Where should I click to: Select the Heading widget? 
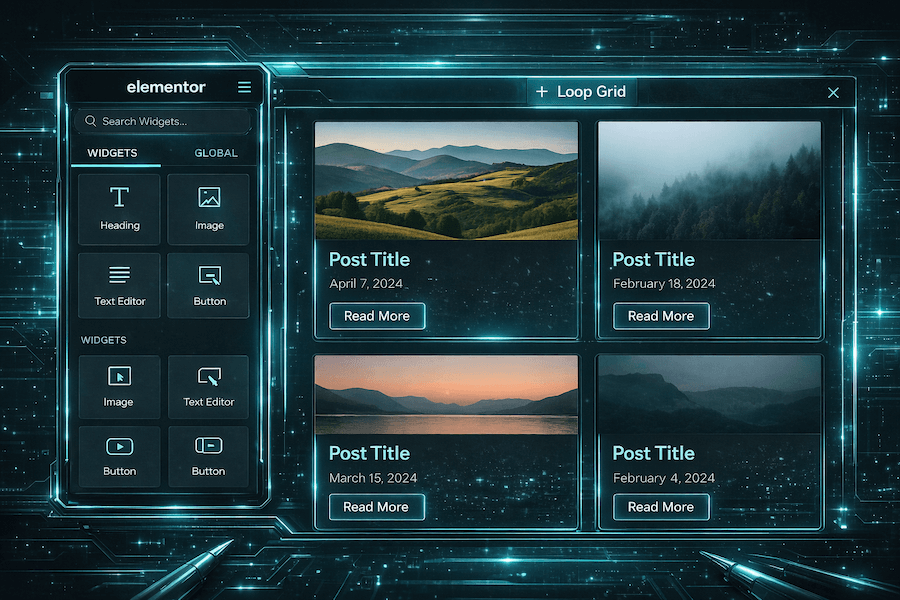120,209
